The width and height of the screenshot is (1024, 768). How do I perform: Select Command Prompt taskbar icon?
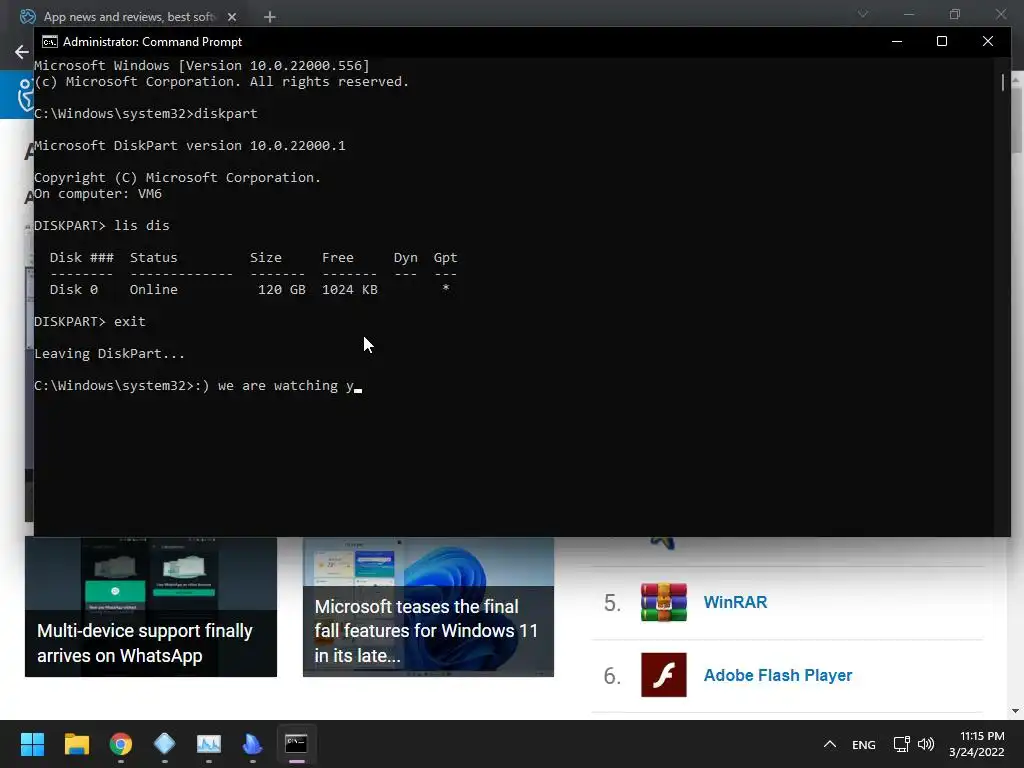pyautogui.click(x=296, y=744)
